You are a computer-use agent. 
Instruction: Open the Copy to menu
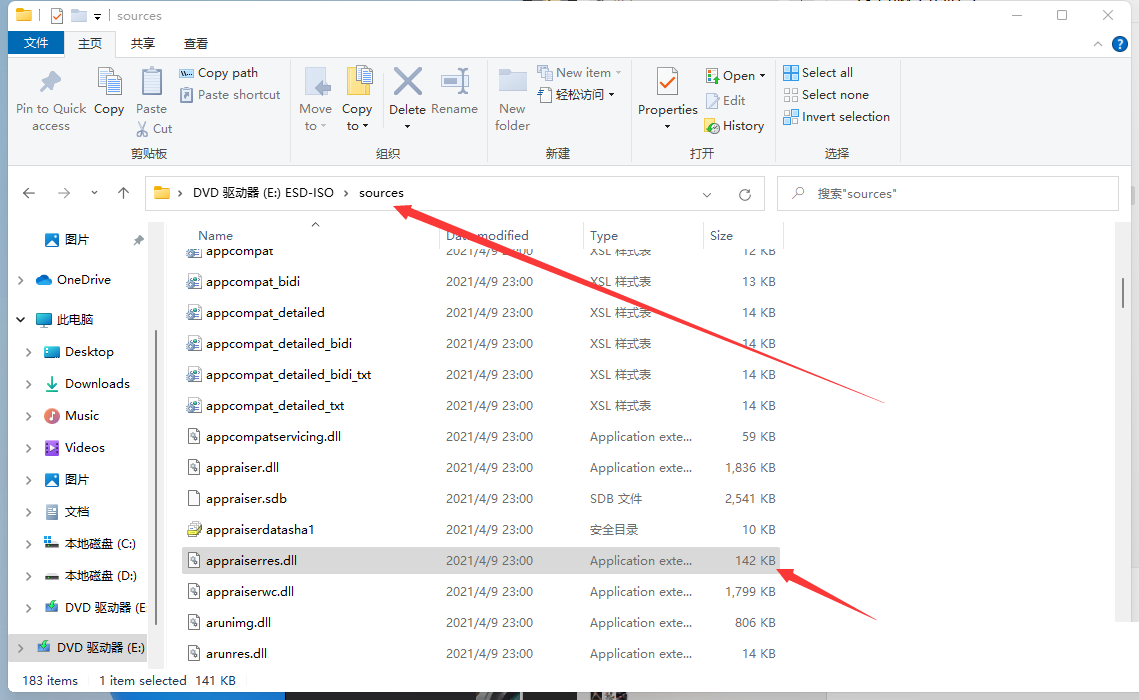pyautogui.click(x=357, y=100)
